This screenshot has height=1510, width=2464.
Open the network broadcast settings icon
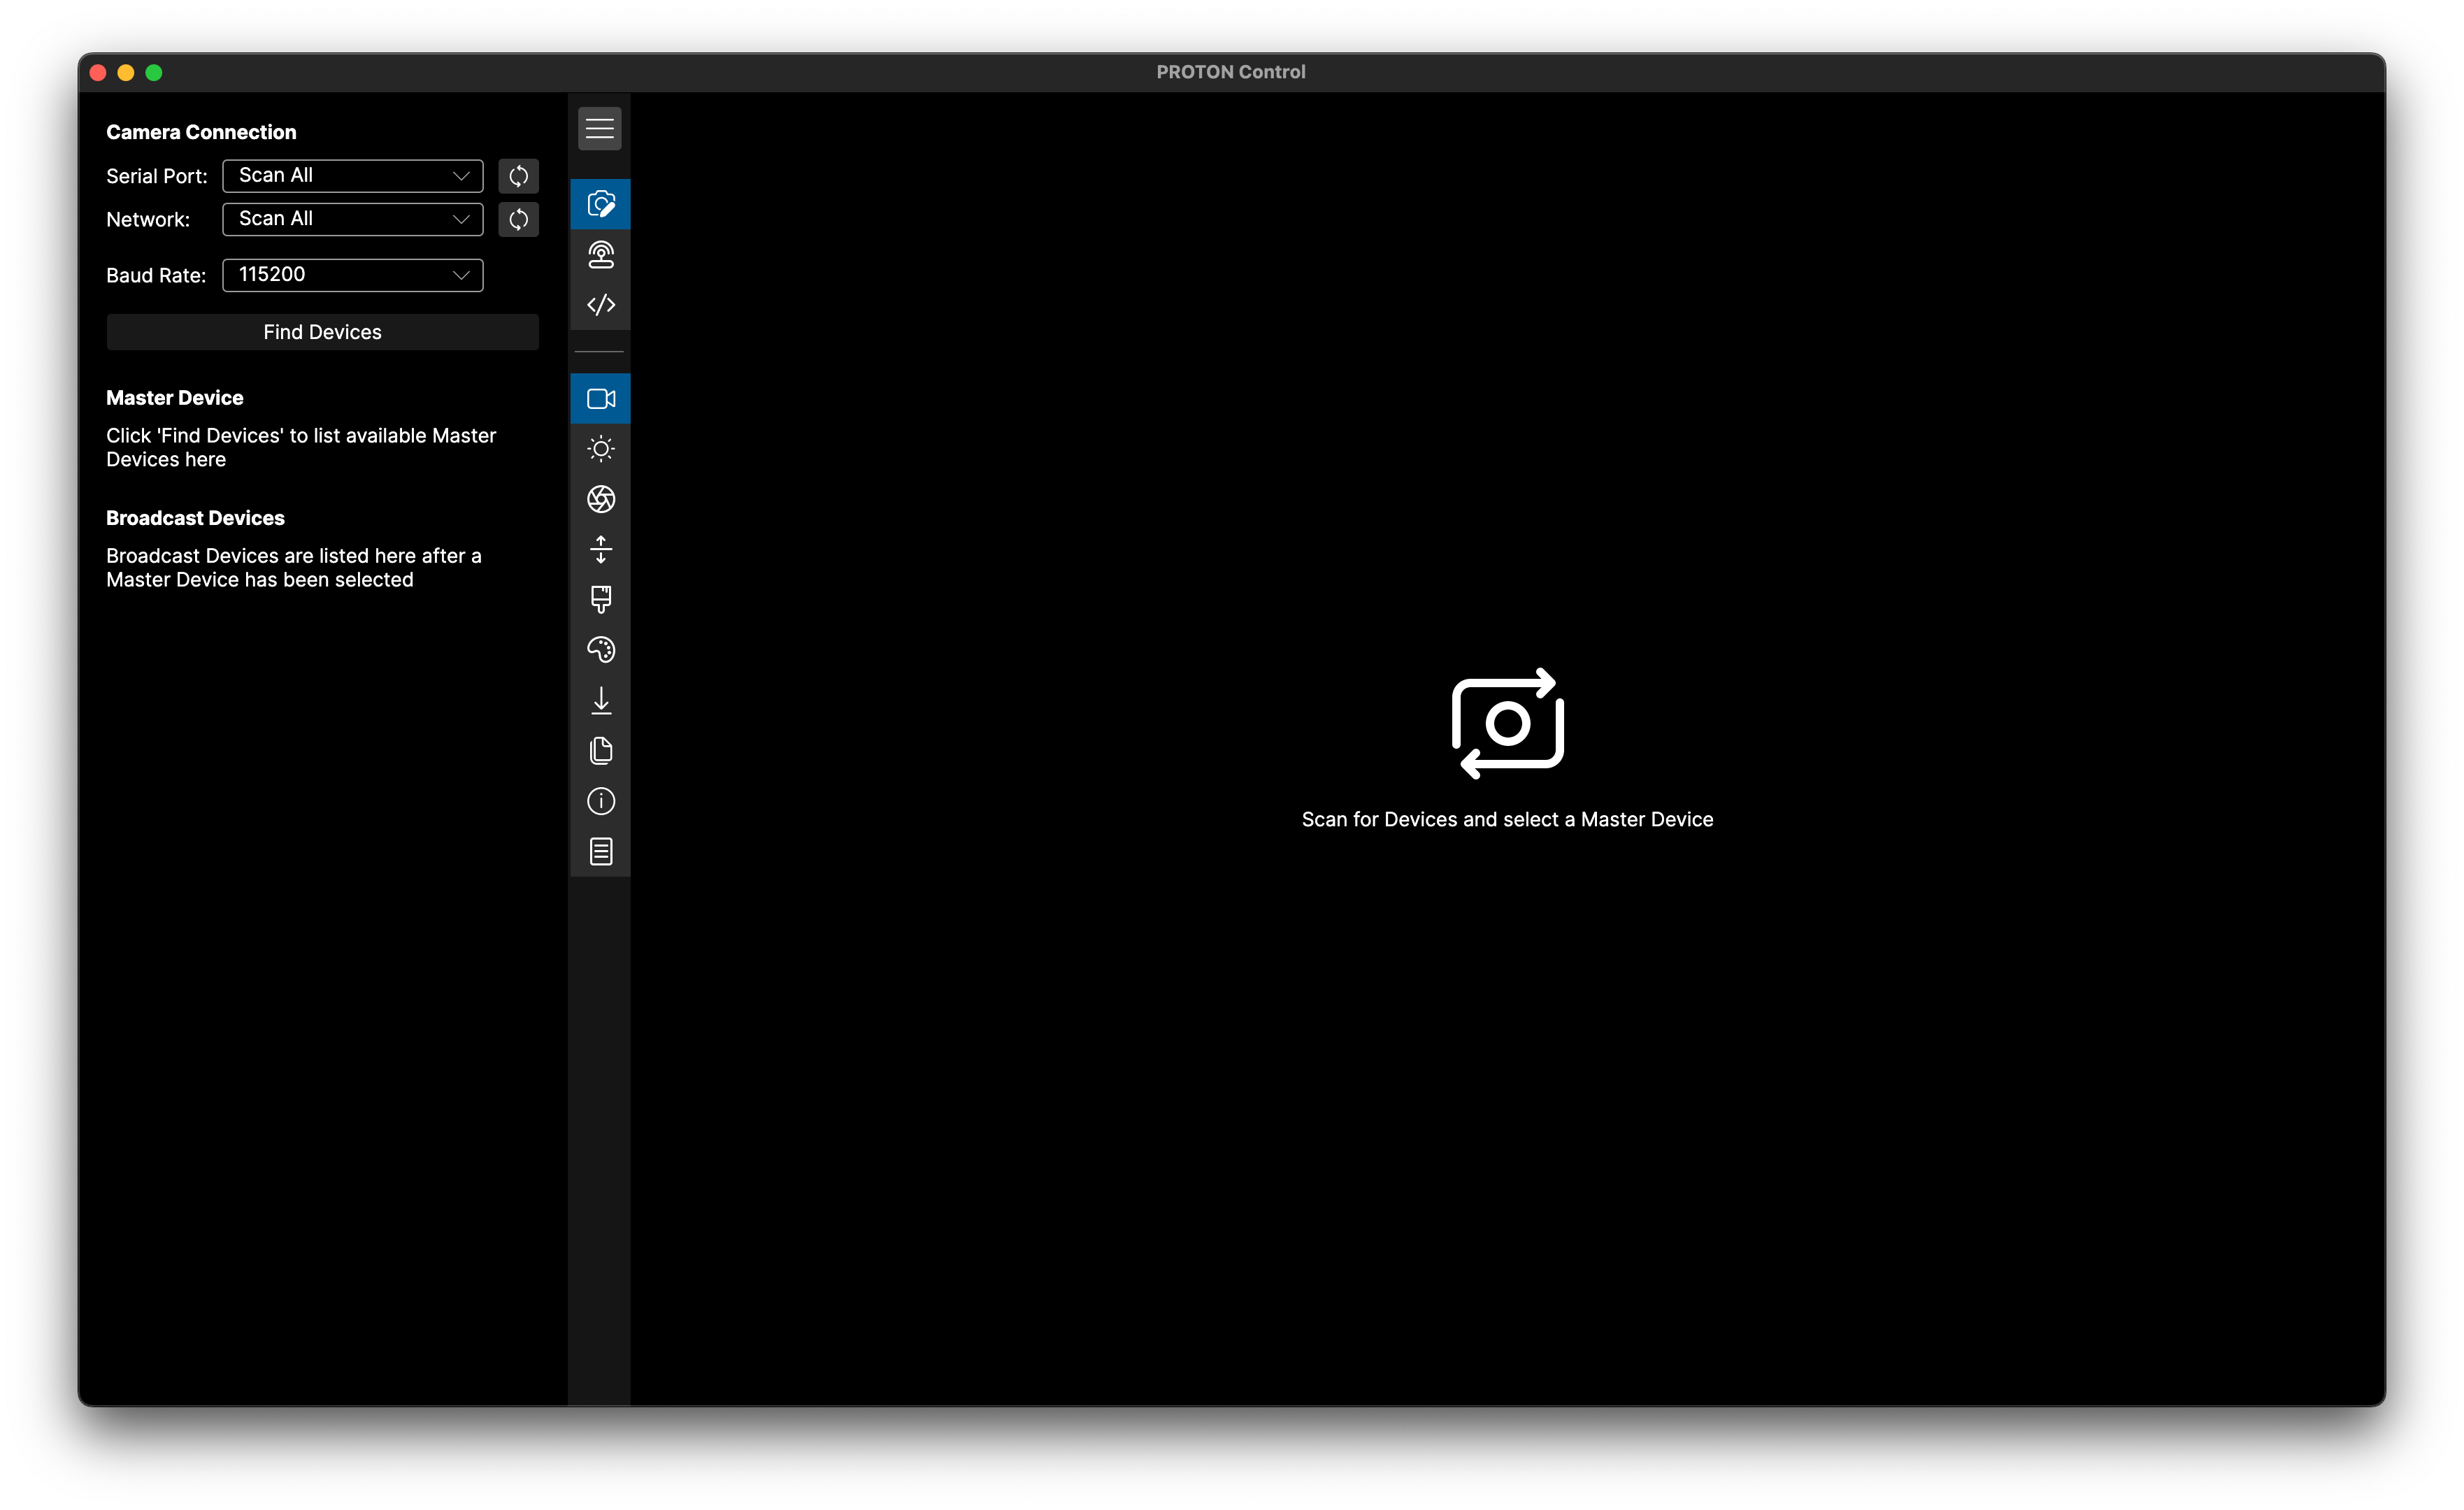600,255
